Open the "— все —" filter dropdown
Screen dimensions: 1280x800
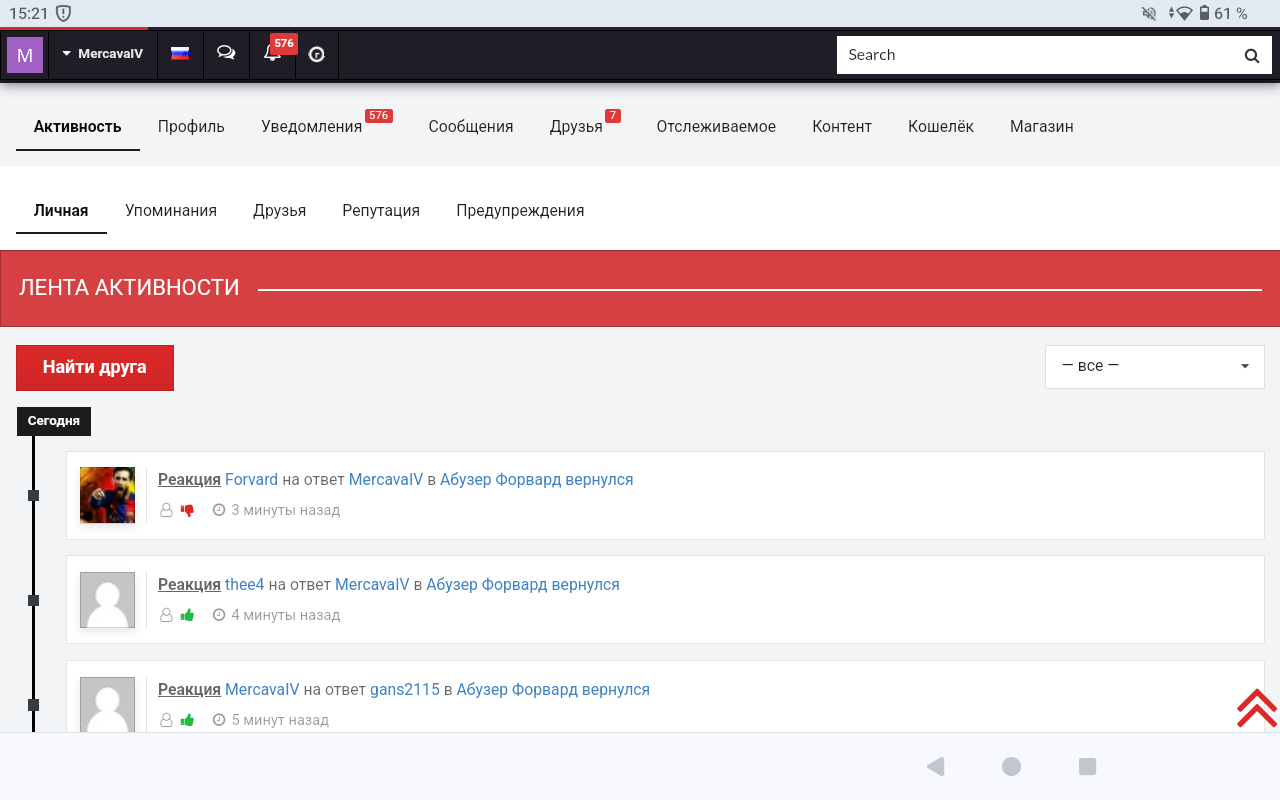[x=1154, y=366]
